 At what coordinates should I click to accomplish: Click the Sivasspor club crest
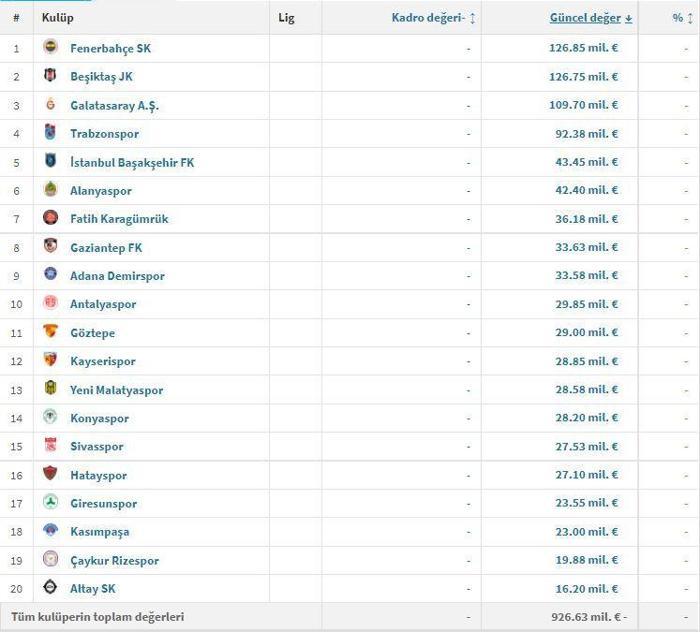50,445
